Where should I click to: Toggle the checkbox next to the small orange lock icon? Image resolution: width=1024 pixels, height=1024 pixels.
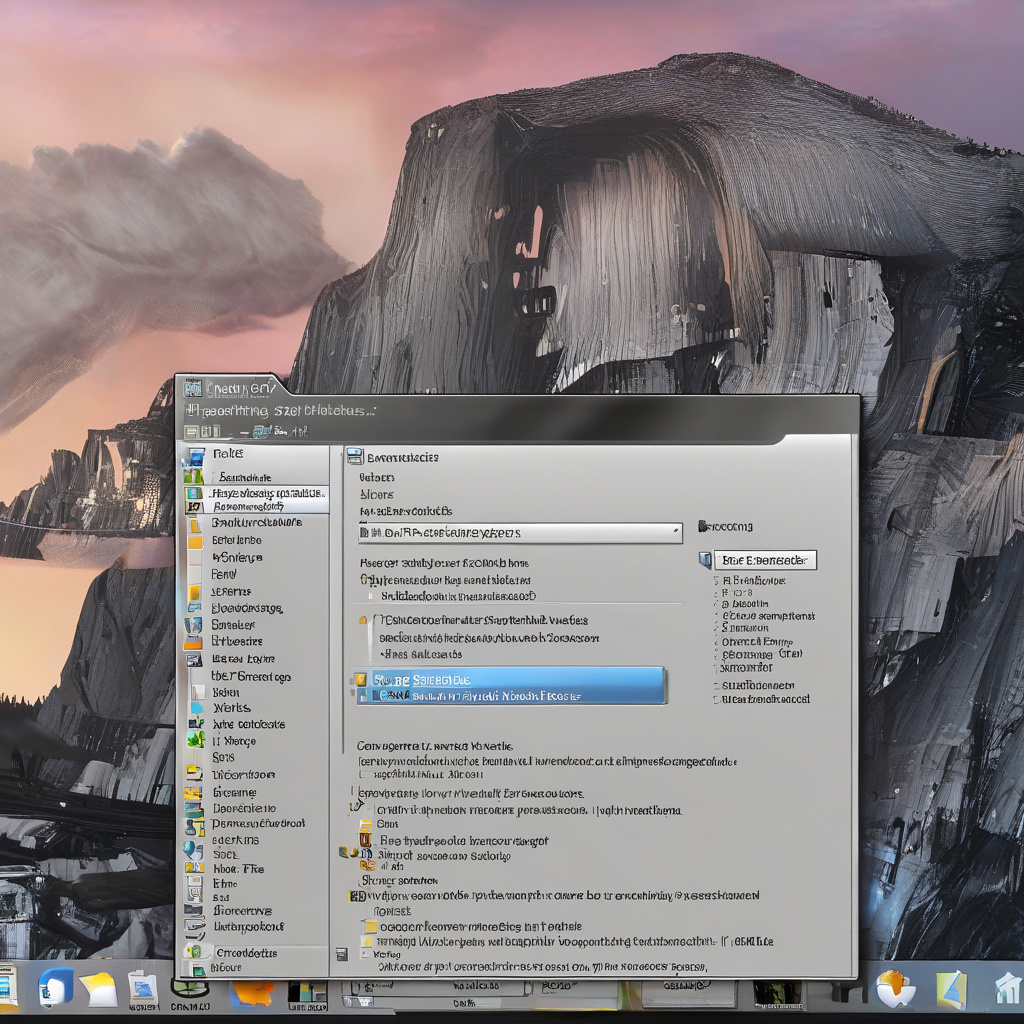376,620
